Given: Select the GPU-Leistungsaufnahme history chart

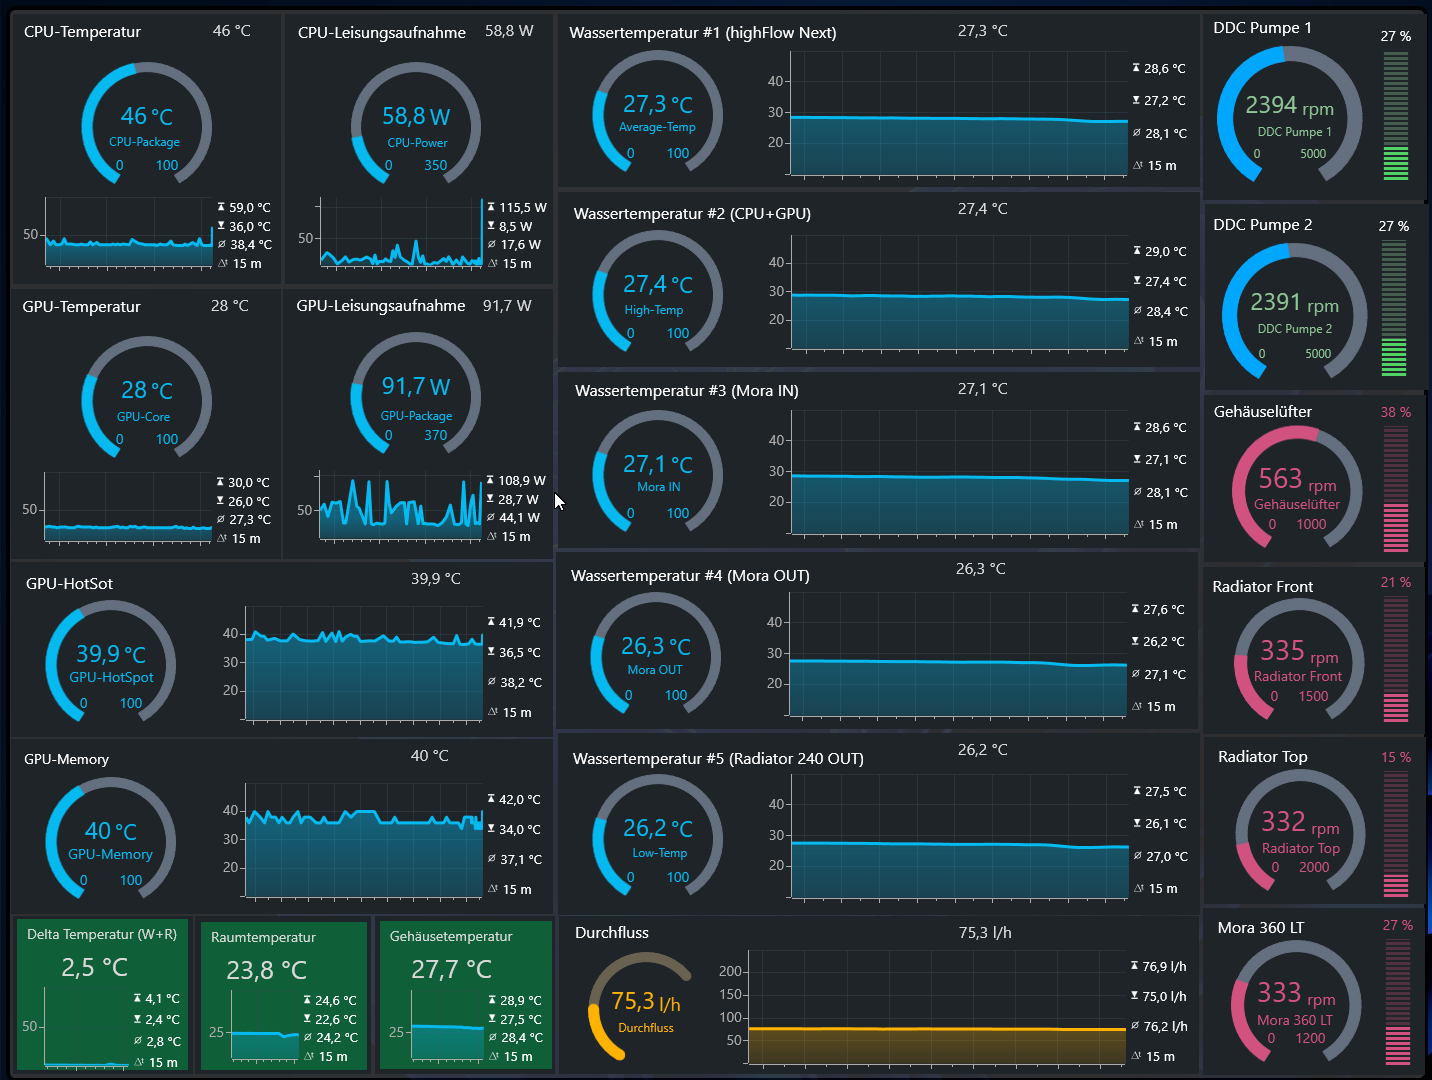Looking at the screenshot, I should point(400,506).
